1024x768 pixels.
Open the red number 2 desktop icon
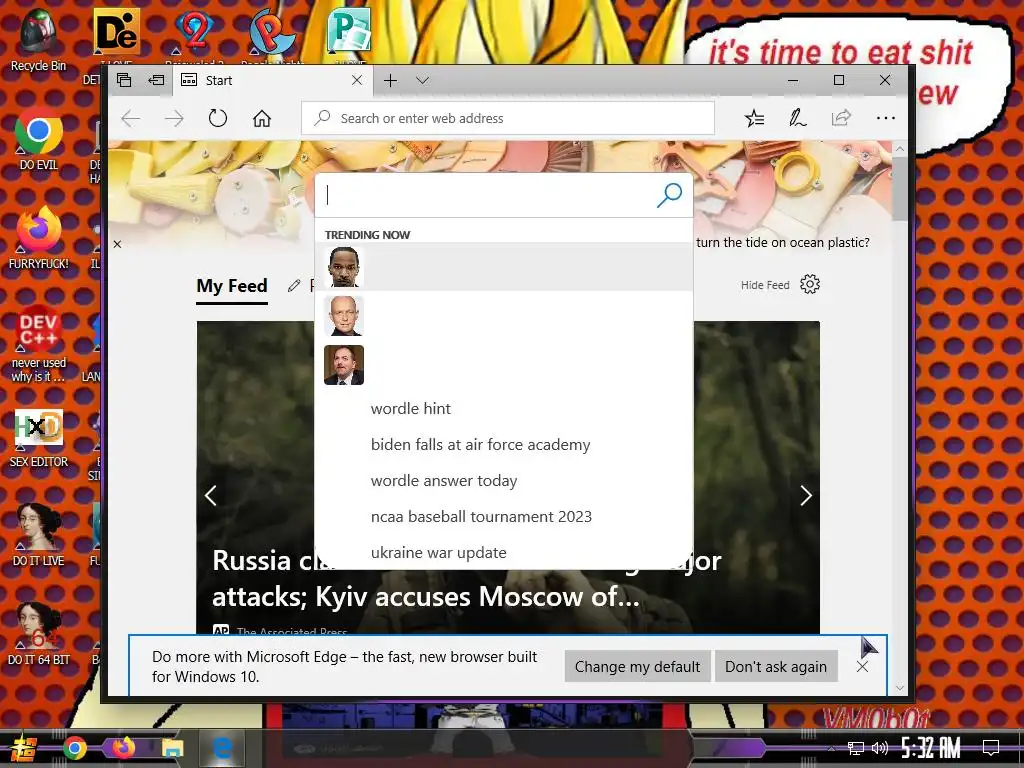point(194,31)
